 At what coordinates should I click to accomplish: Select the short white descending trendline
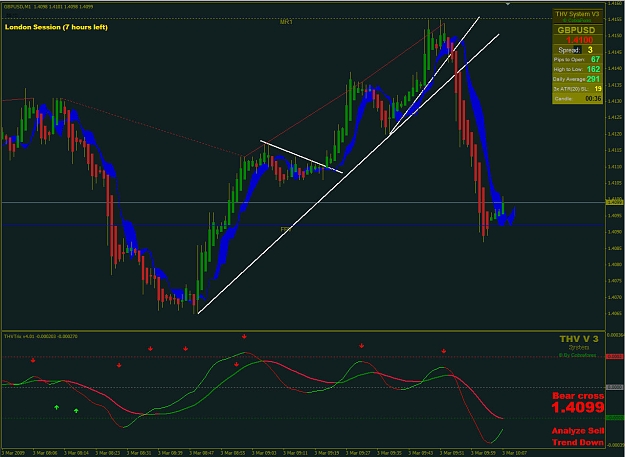301,157
